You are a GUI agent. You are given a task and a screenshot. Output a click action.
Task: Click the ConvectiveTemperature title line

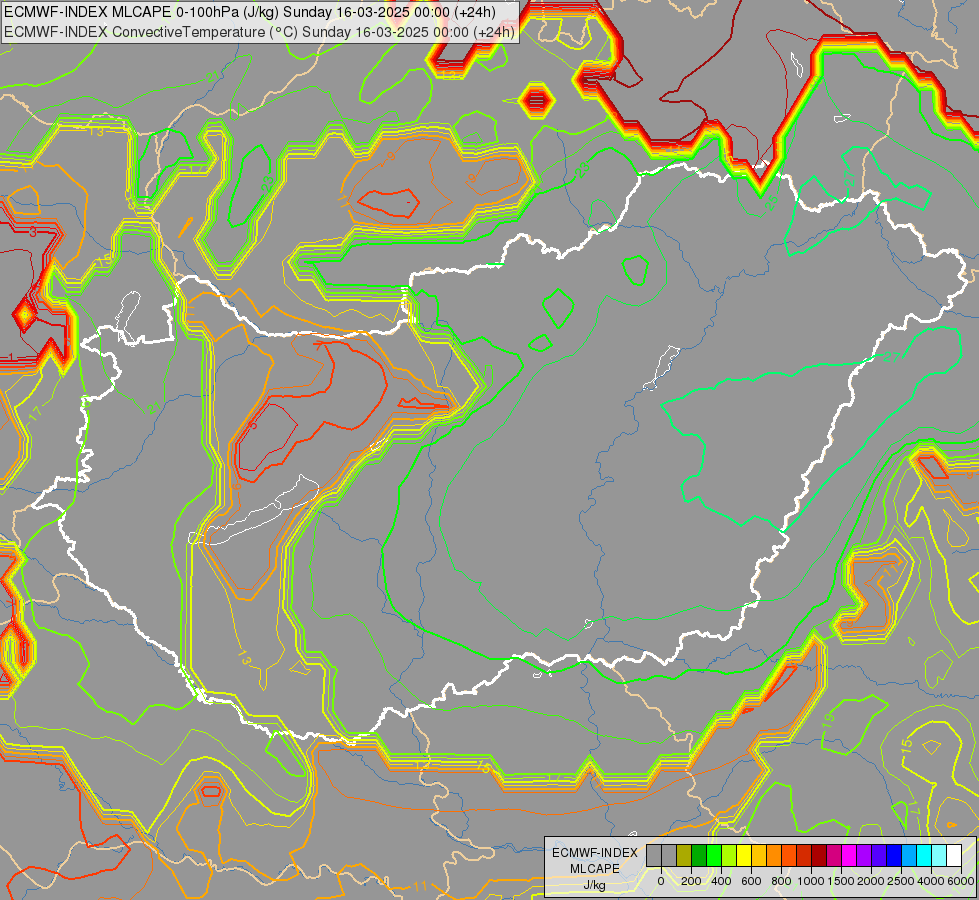[x=259, y=32]
